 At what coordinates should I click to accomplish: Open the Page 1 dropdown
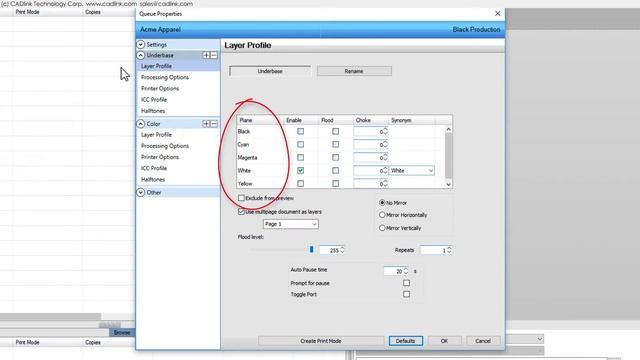[291, 224]
